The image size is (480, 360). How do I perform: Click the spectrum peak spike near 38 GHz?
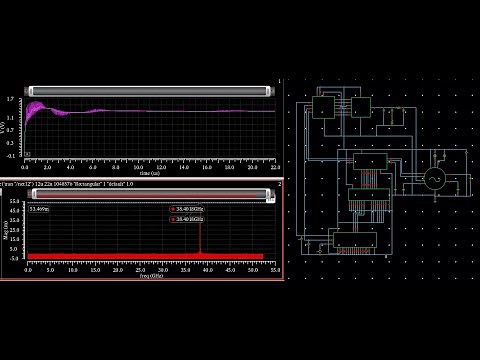click(x=200, y=237)
